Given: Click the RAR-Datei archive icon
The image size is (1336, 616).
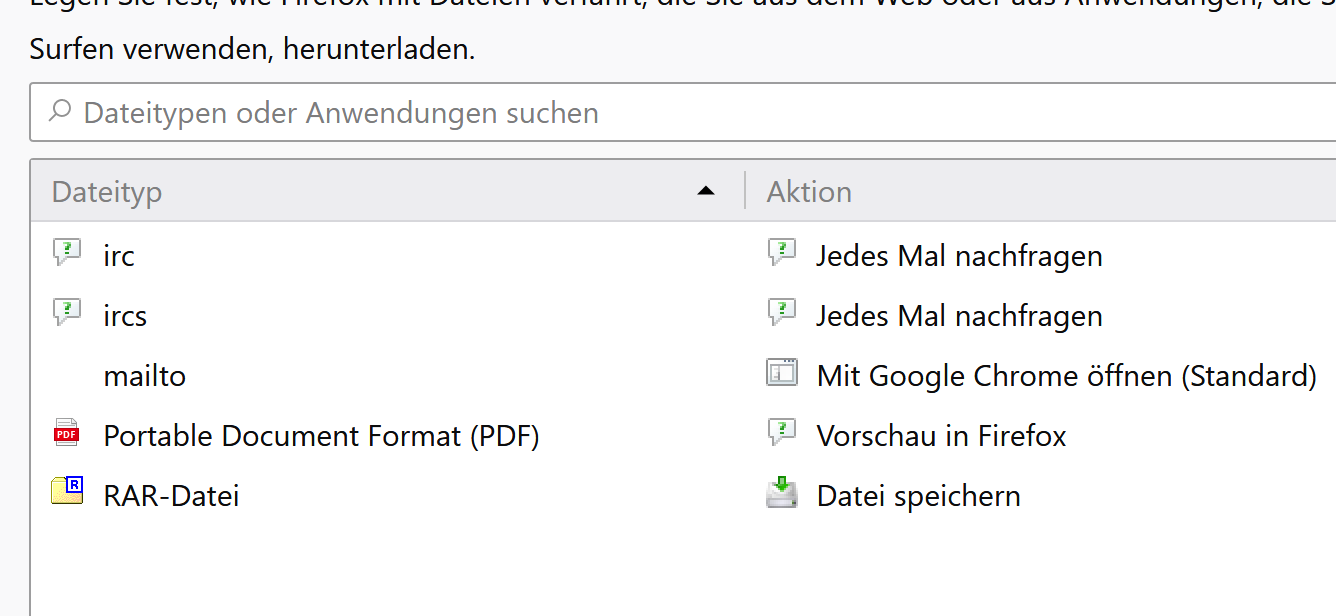Looking at the screenshot, I should coord(67,493).
